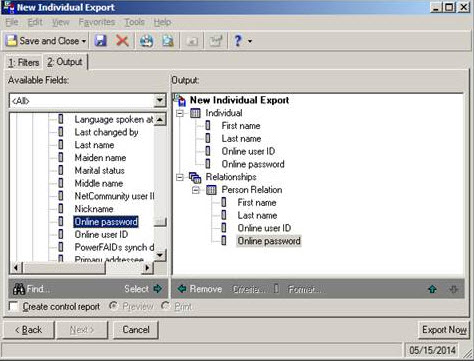Viewport: 474px width, 361px height.
Task: Select Online user ID under Individual
Action: [248, 151]
